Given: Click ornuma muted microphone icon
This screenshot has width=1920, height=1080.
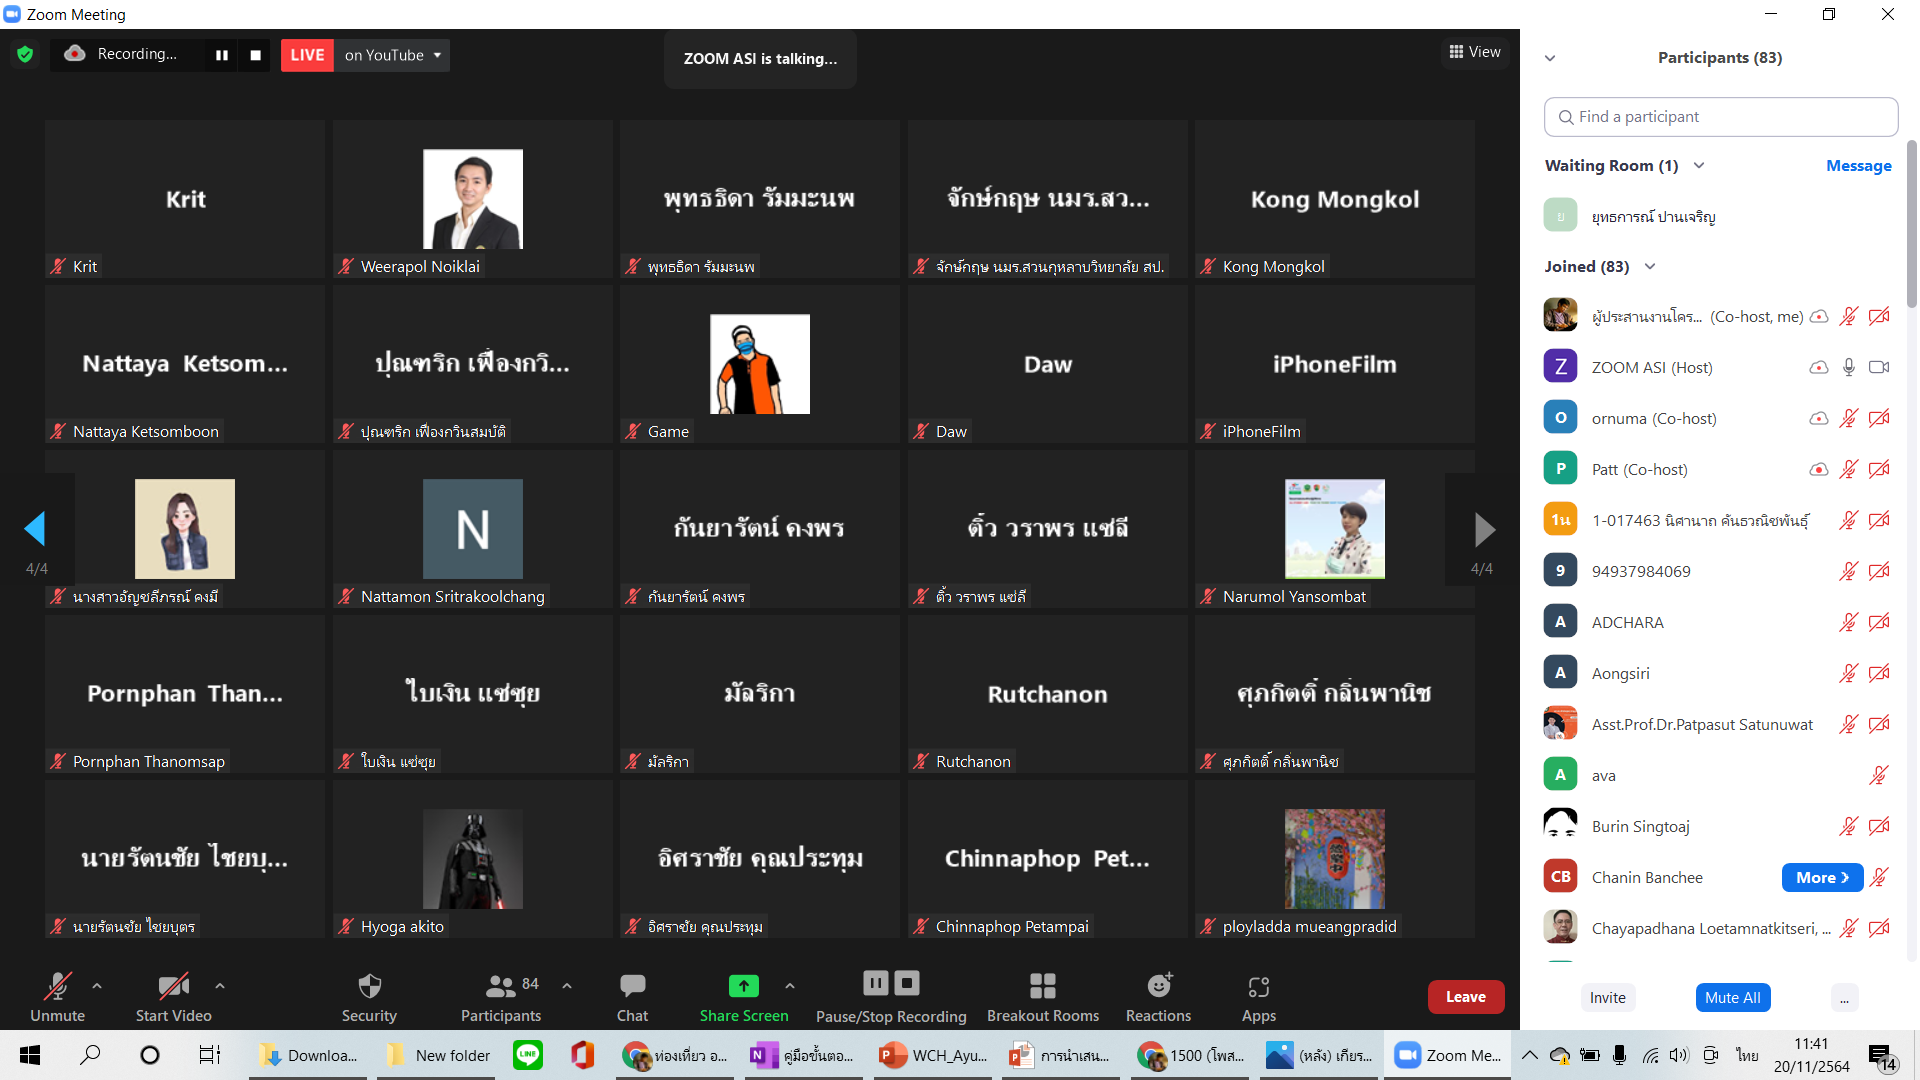Looking at the screenshot, I should click(x=1849, y=419).
